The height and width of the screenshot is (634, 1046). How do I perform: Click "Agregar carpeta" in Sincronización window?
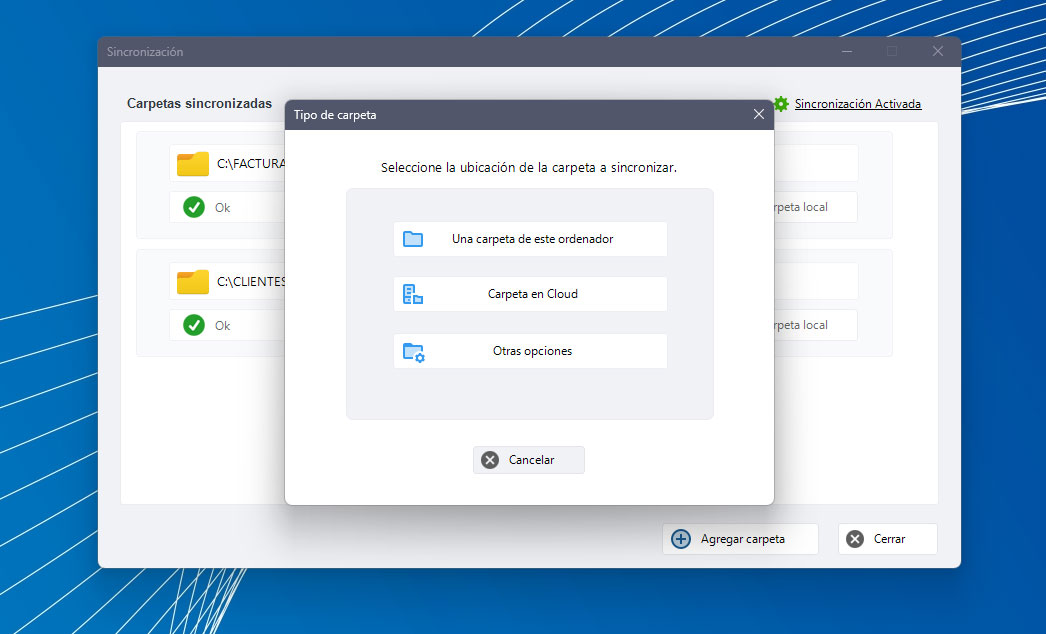[x=740, y=539]
